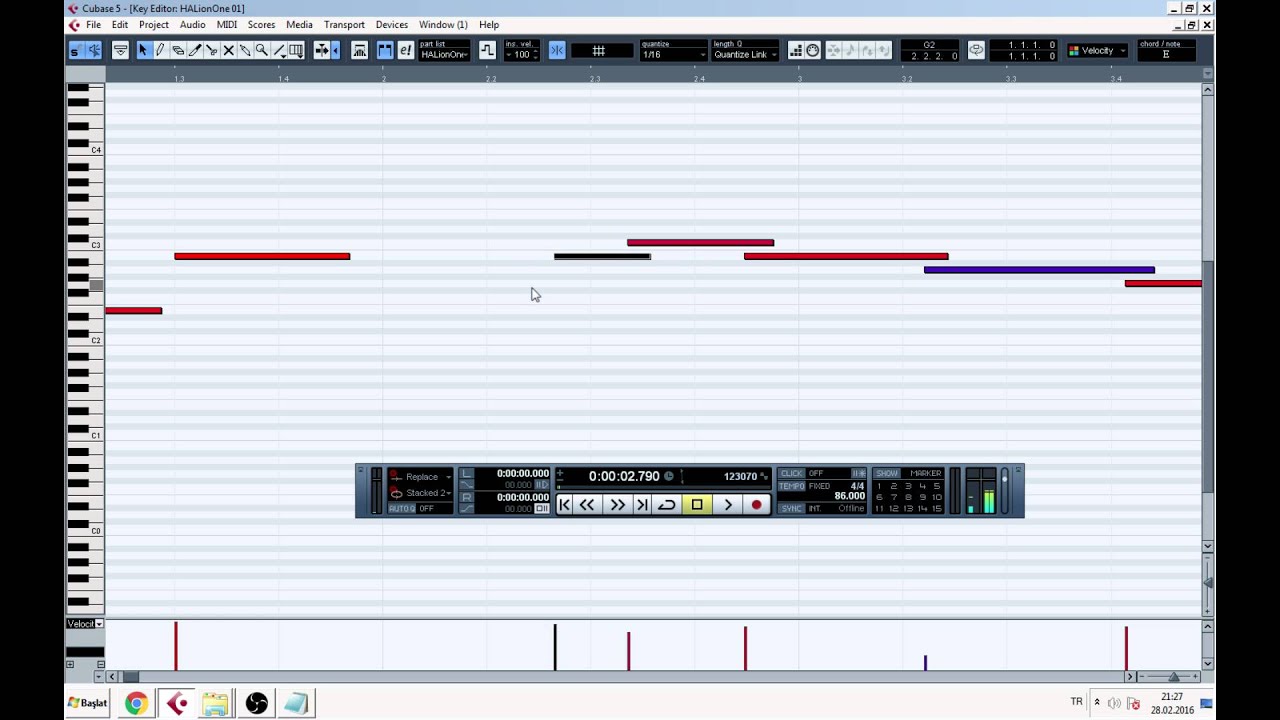Image resolution: width=1280 pixels, height=720 pixels.
Task: Click Go to Previous Marker transport button
Action: 564,505
